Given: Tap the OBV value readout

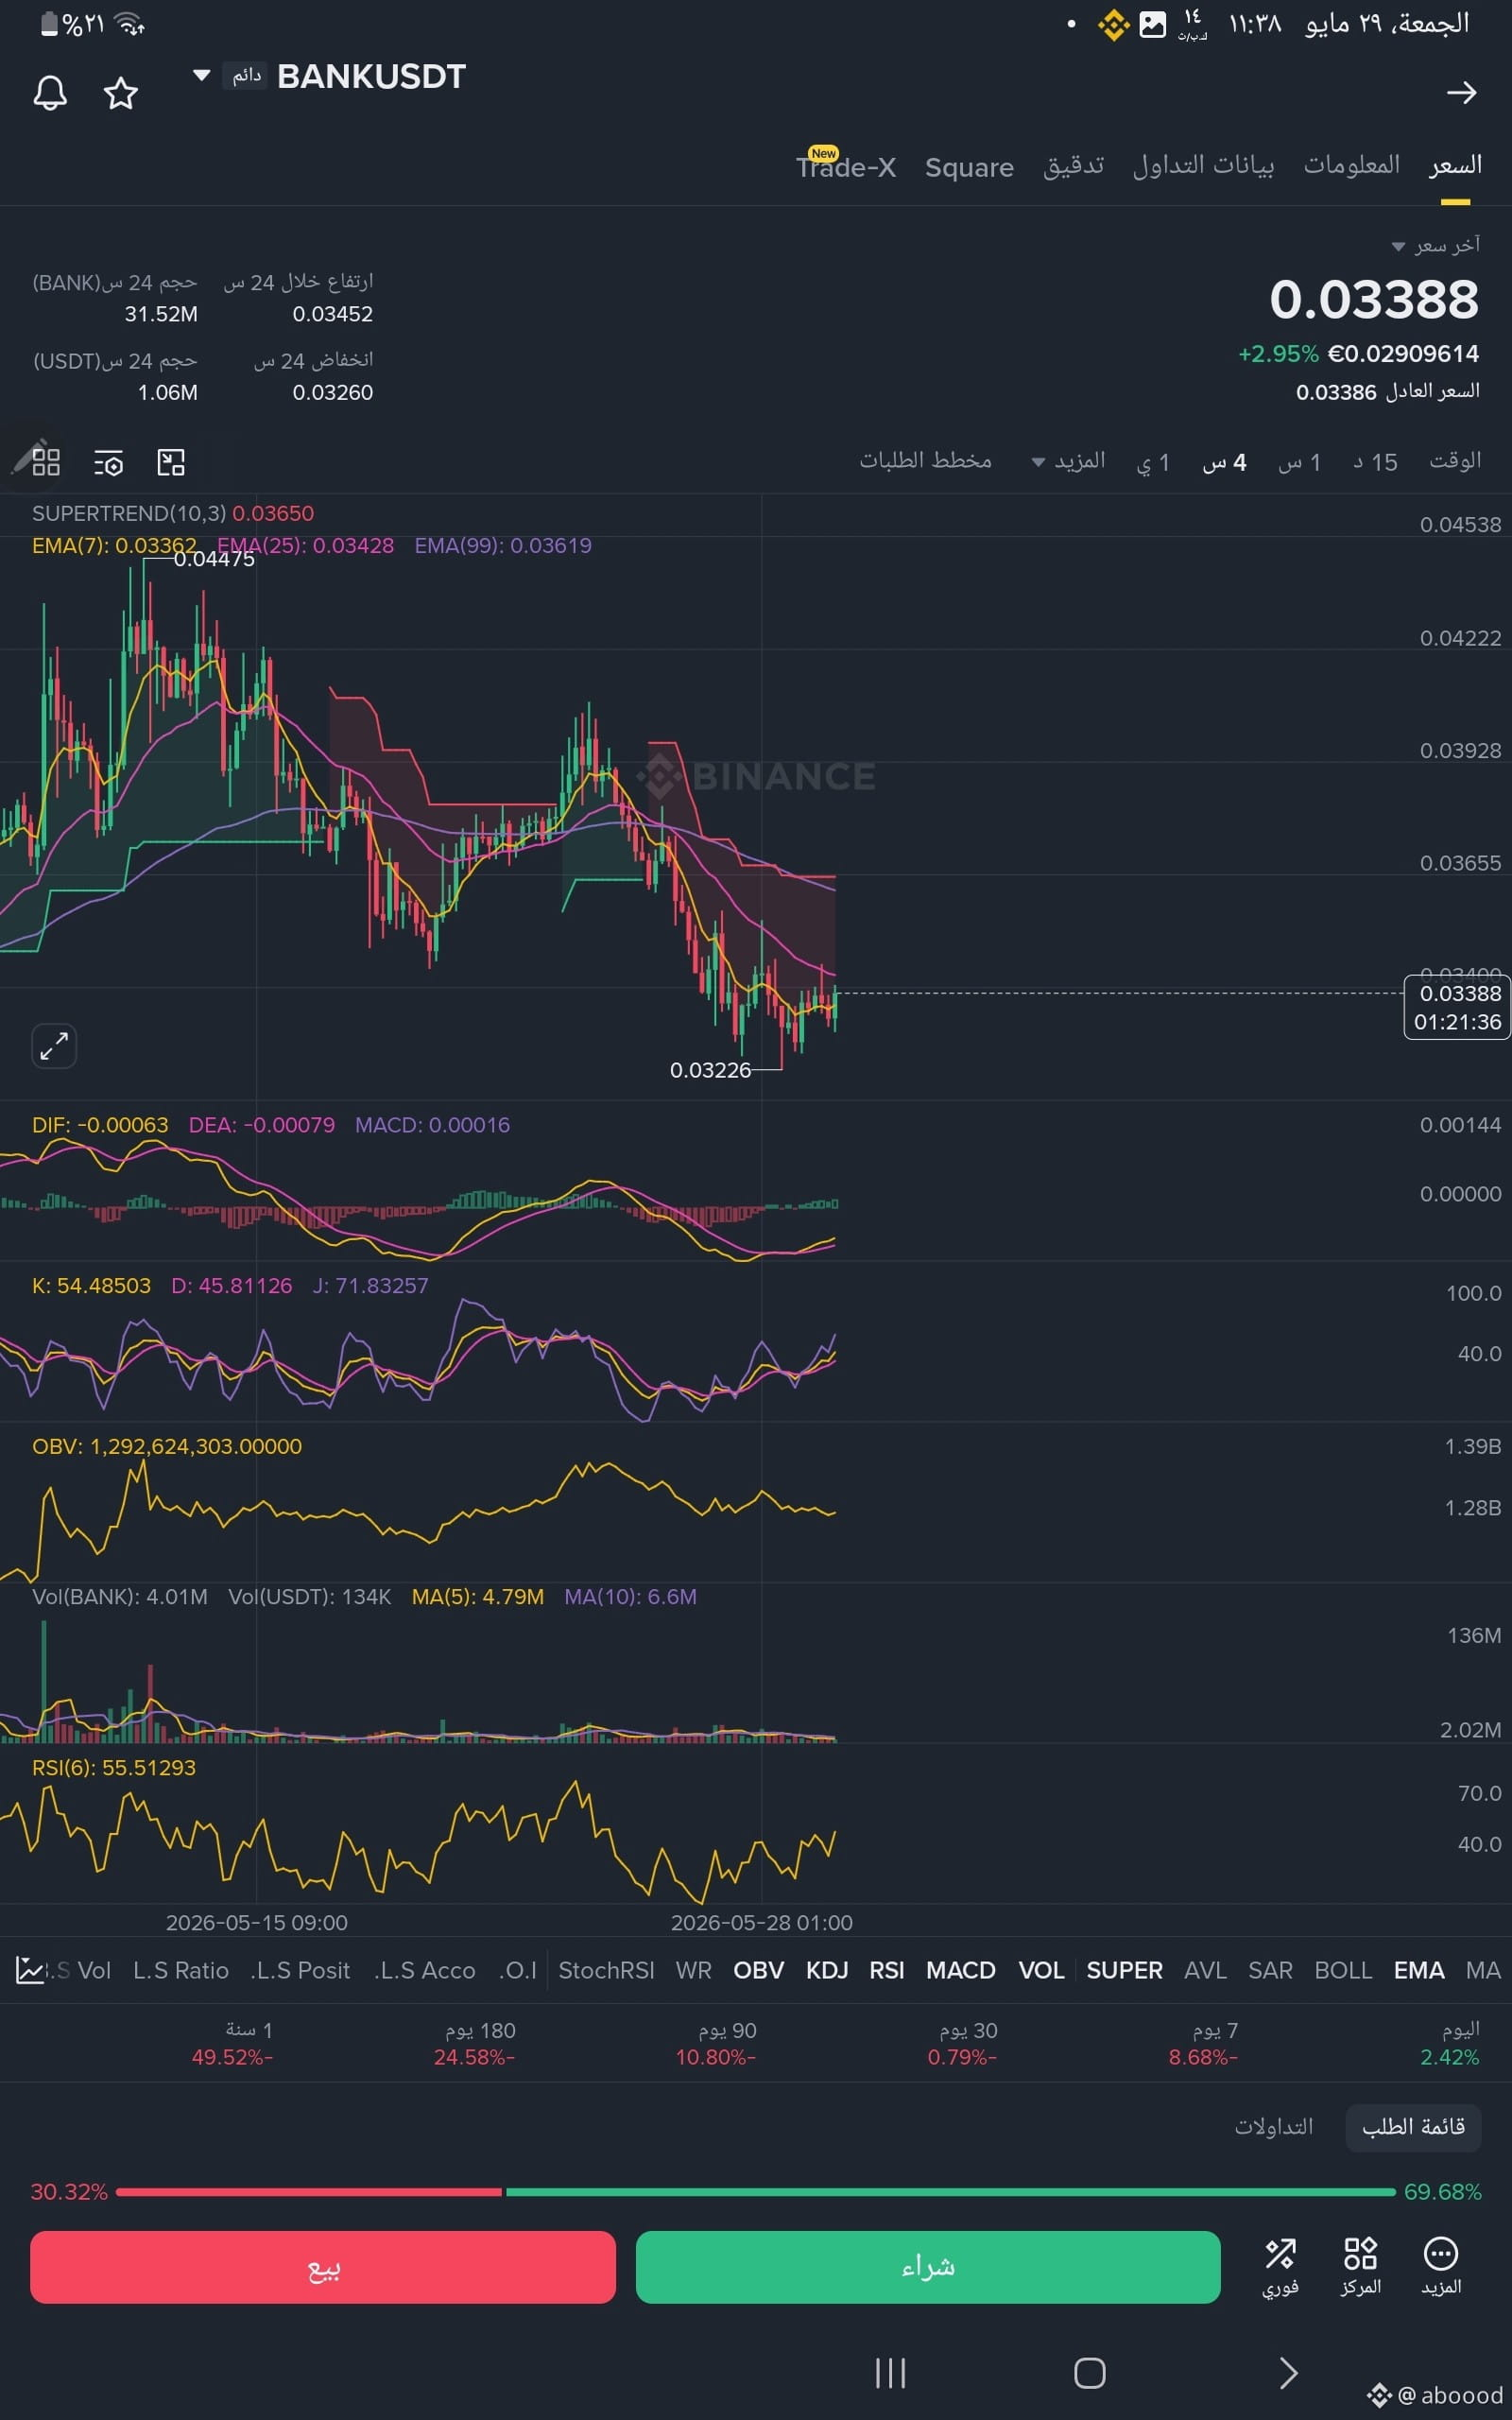Looking at the screenshot, I should click(x=167, y=1446).
